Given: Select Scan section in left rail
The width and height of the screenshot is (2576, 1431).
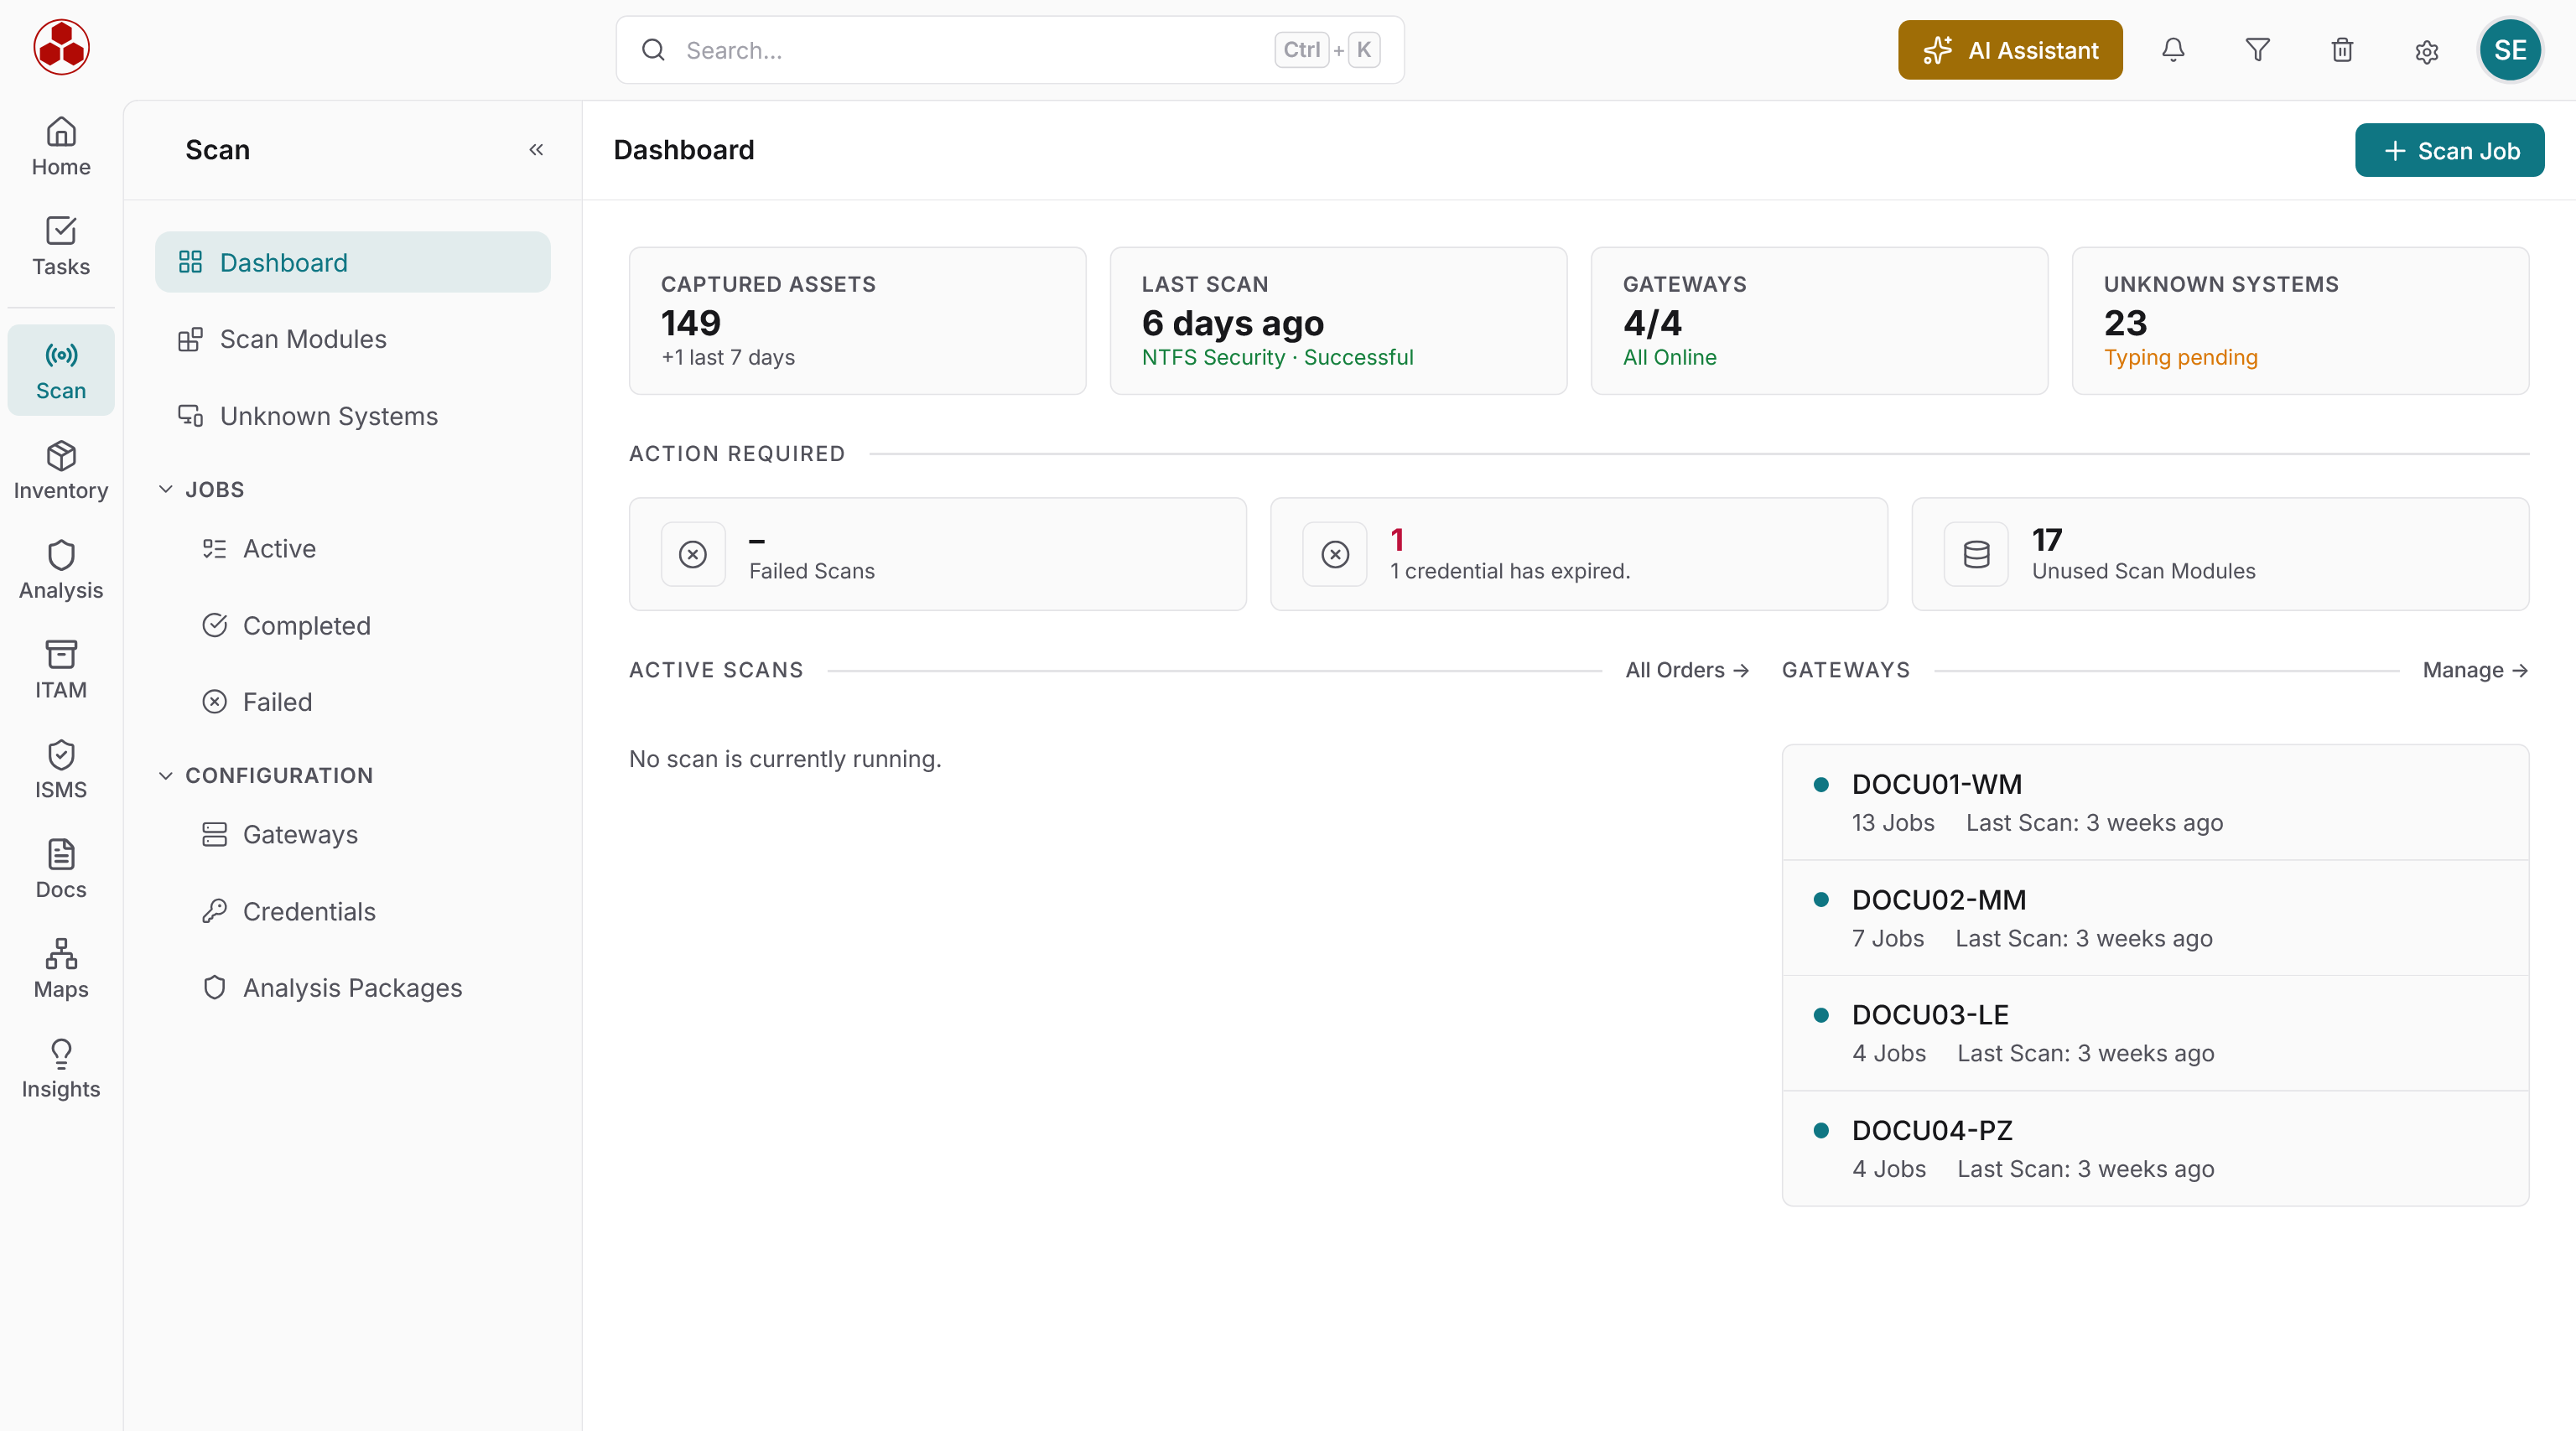Looking at the screenshot, I should pyautogui.click(x=61, y=370).
